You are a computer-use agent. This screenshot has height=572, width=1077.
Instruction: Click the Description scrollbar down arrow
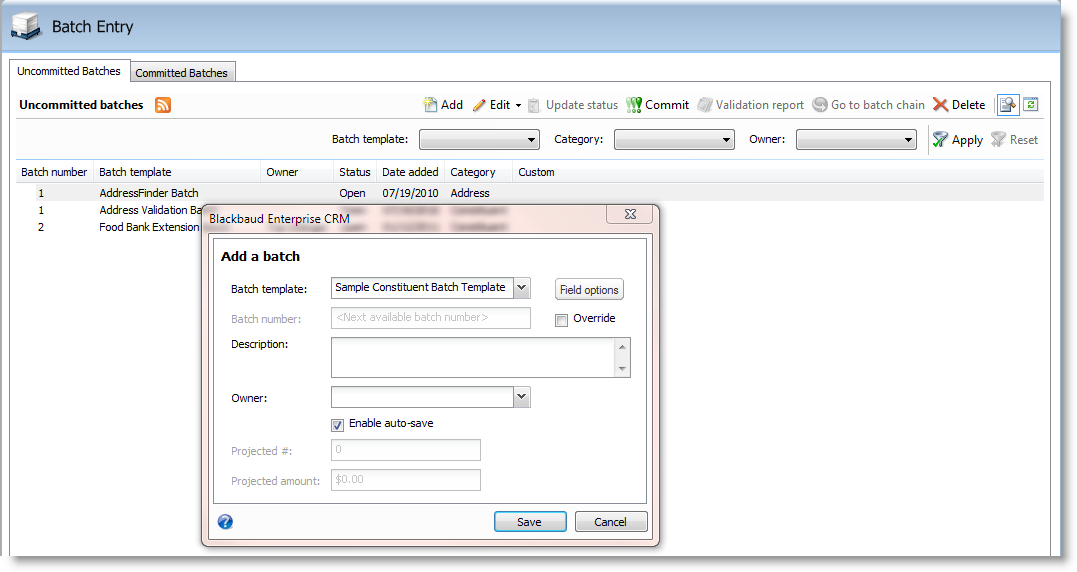(x=622, y=369)
